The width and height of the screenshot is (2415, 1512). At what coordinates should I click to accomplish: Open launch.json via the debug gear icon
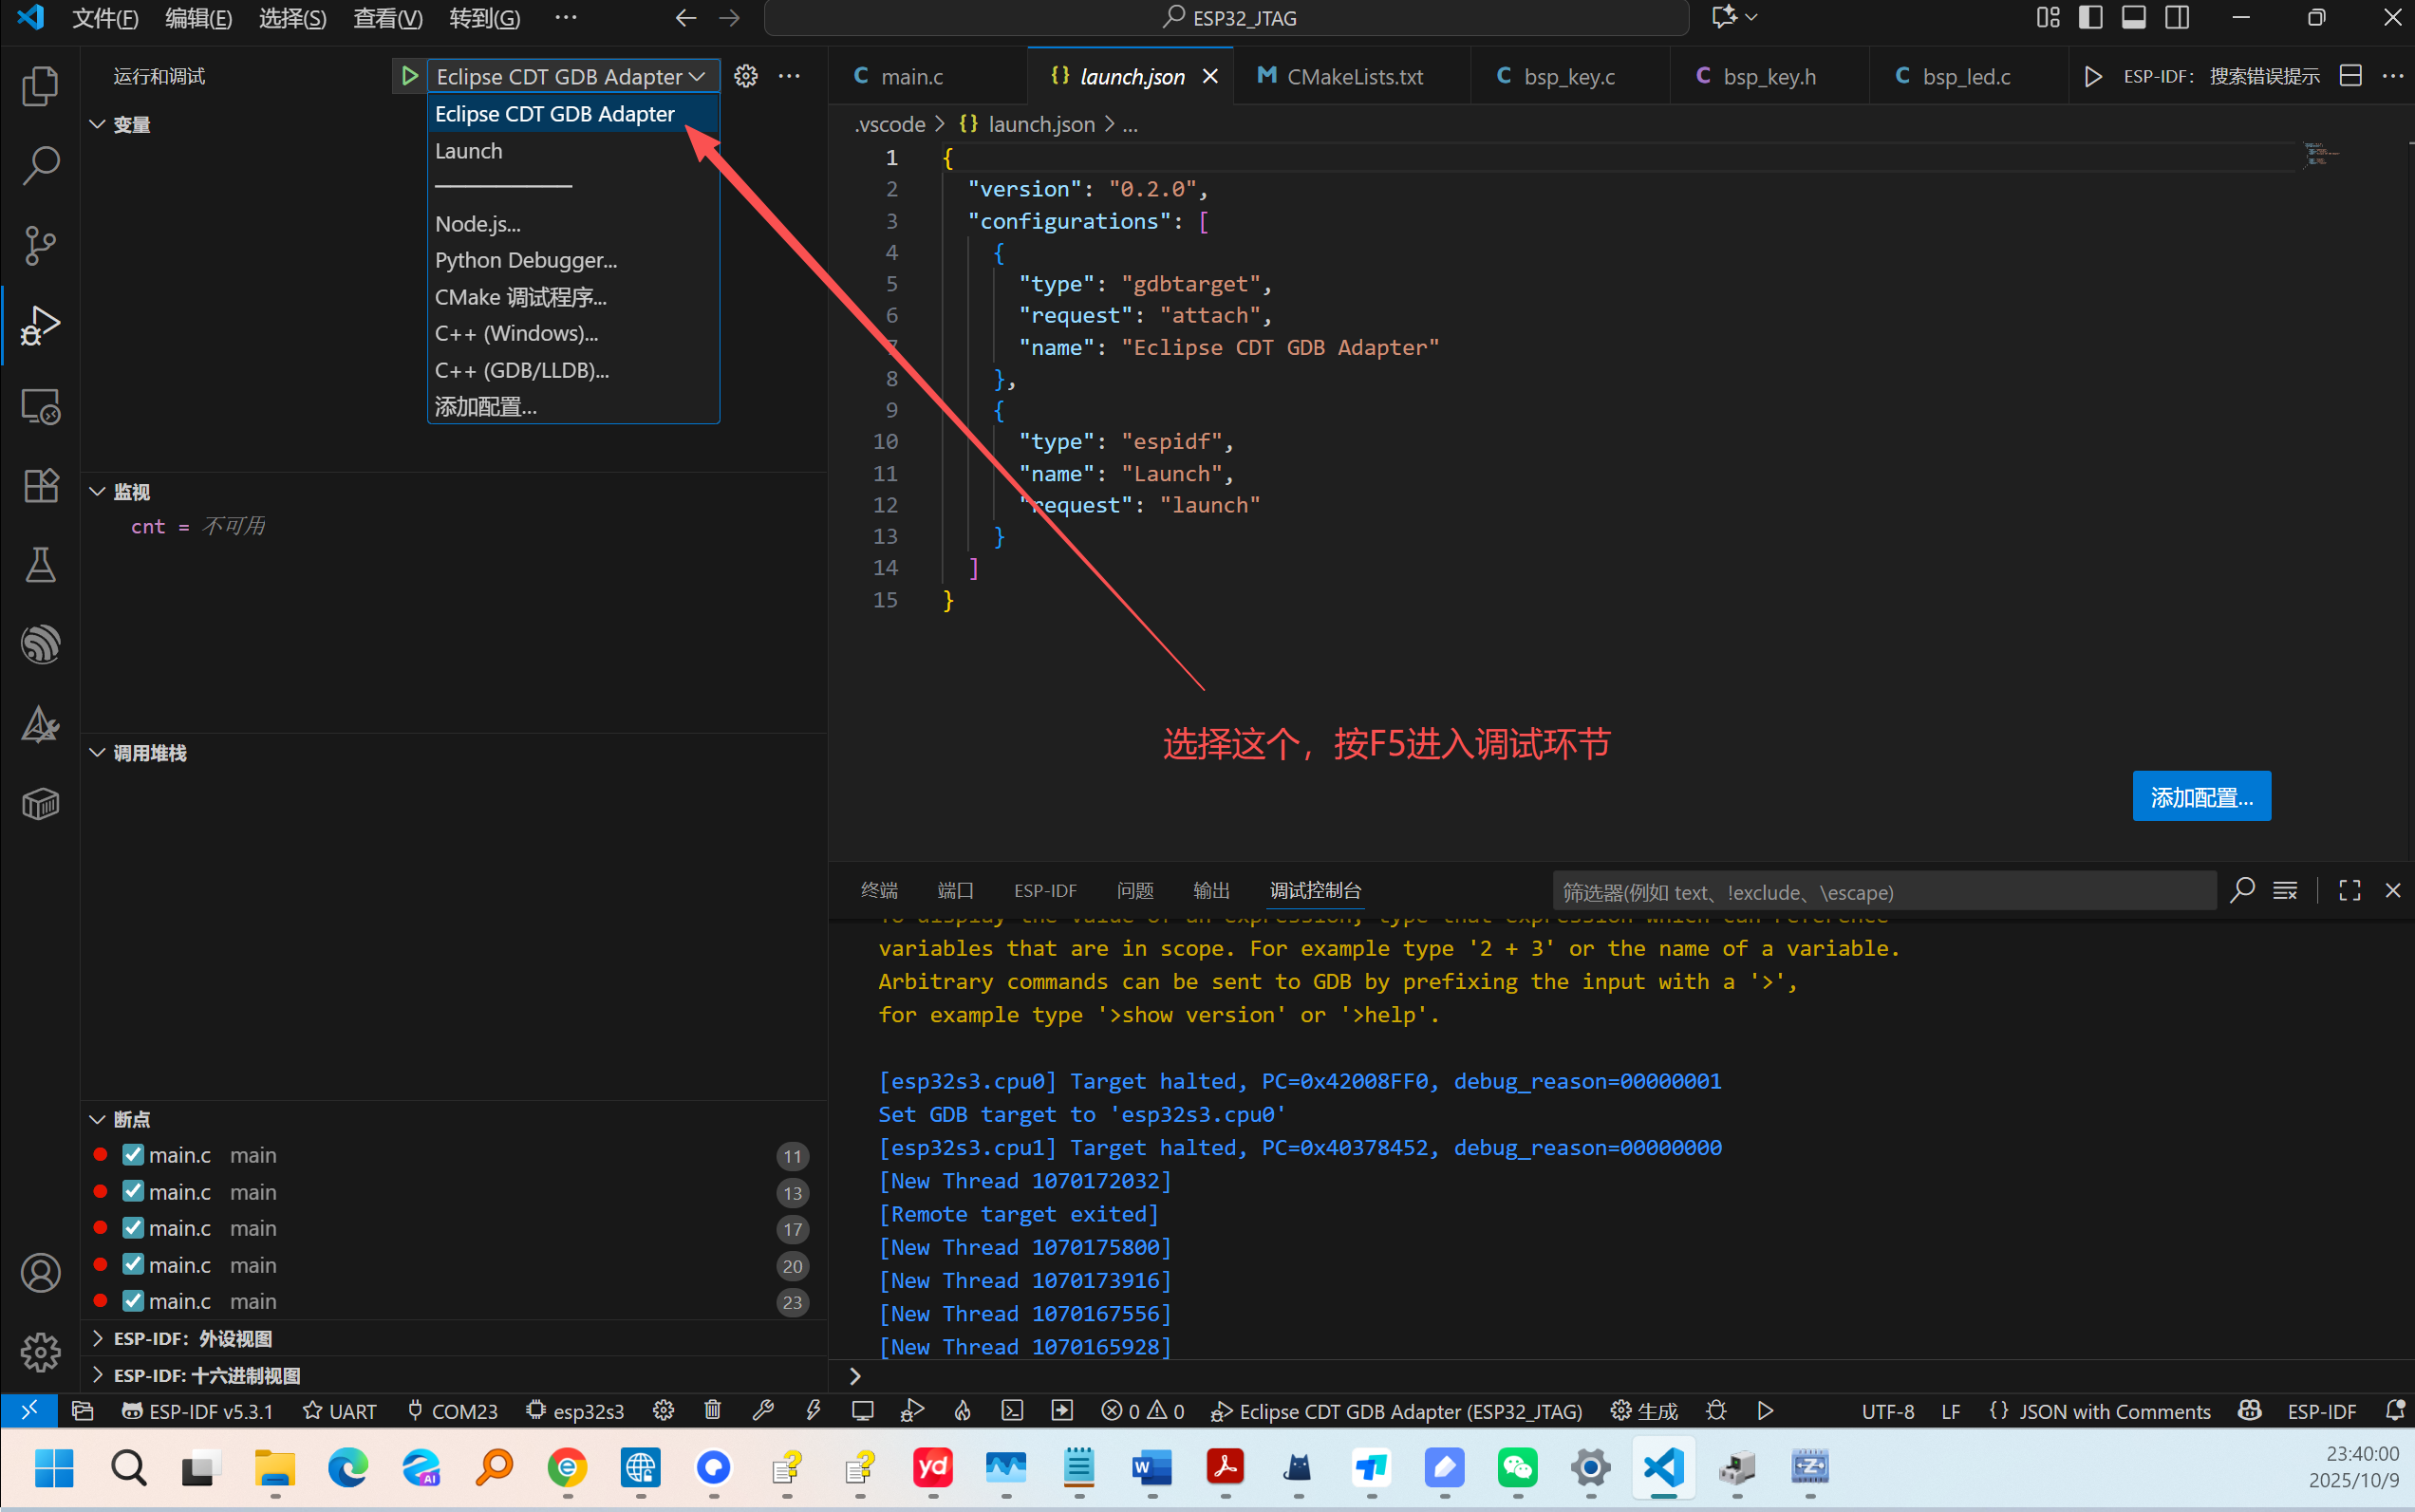pyautogui.click(x=746, y=76)
